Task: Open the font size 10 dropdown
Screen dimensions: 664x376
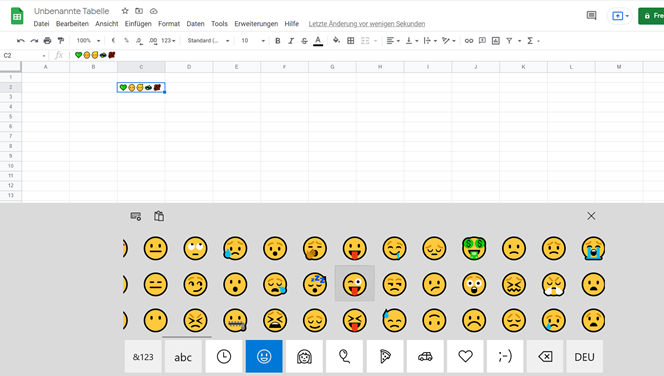Action: pos(253,41)
